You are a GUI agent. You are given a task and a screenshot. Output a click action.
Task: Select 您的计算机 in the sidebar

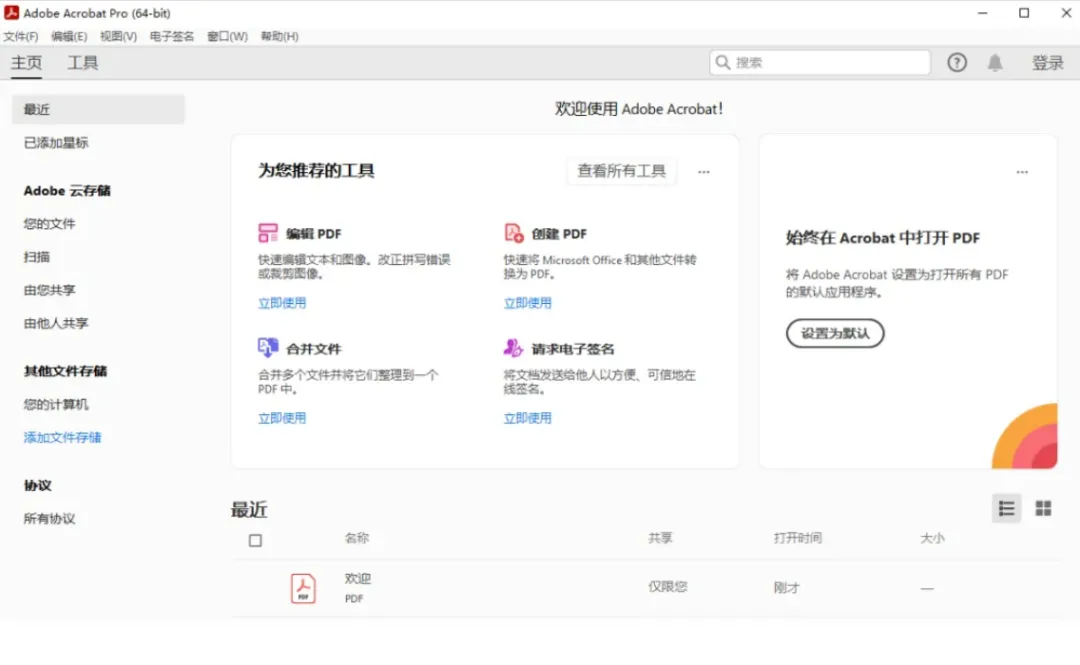point(56,405)
